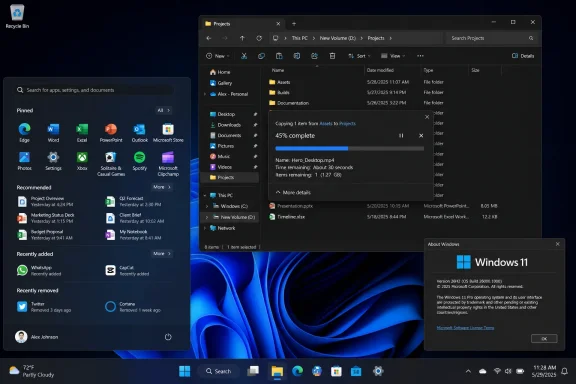This screenshot has width=576, height=384.
Task: Click the Windows Start button on taskbar
Action: 185,371
